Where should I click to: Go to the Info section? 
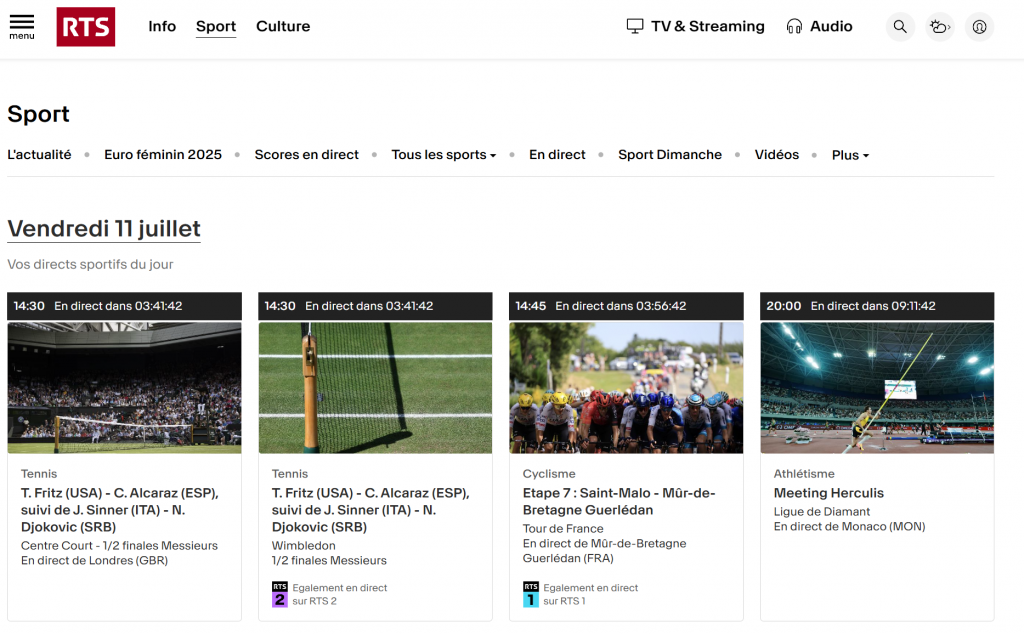(x=162, y=26)
